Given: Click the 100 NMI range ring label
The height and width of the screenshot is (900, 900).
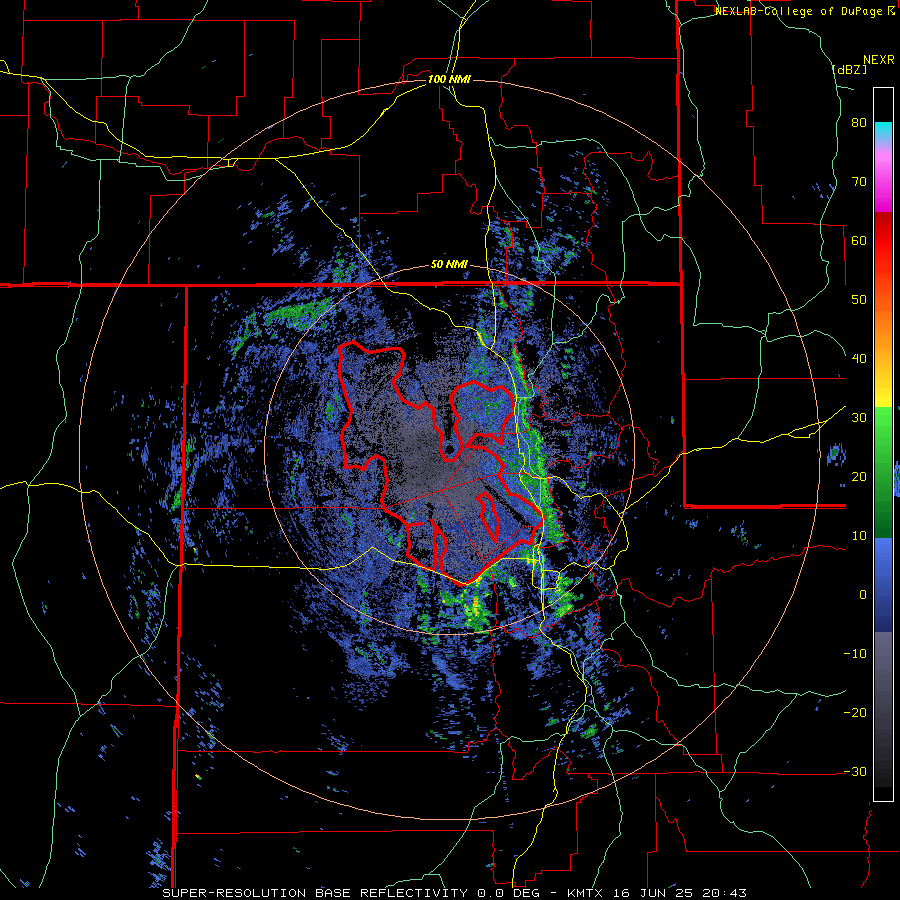Looking at the screenshot, I should 449,79.
